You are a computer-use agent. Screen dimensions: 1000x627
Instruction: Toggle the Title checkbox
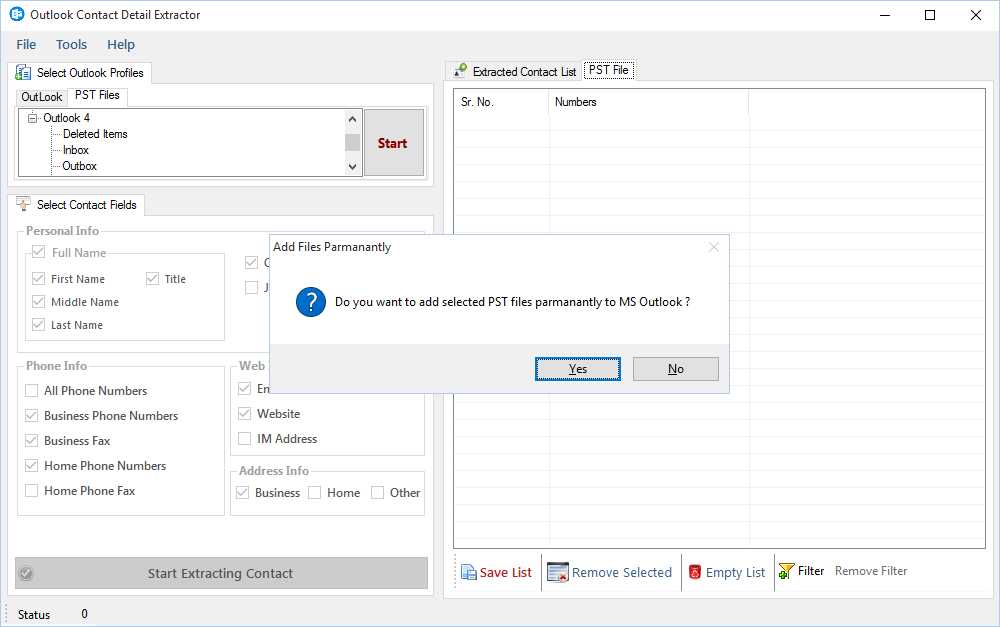pos(152,279)
